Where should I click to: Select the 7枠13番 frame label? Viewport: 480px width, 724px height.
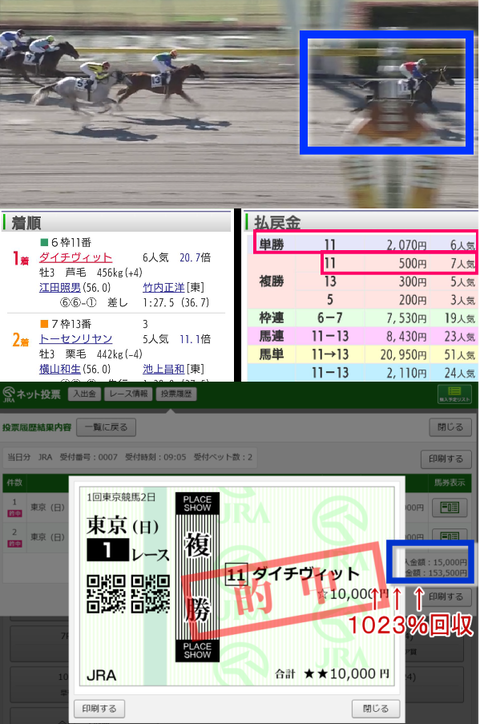pyautogui.click(x=66, y=324)
